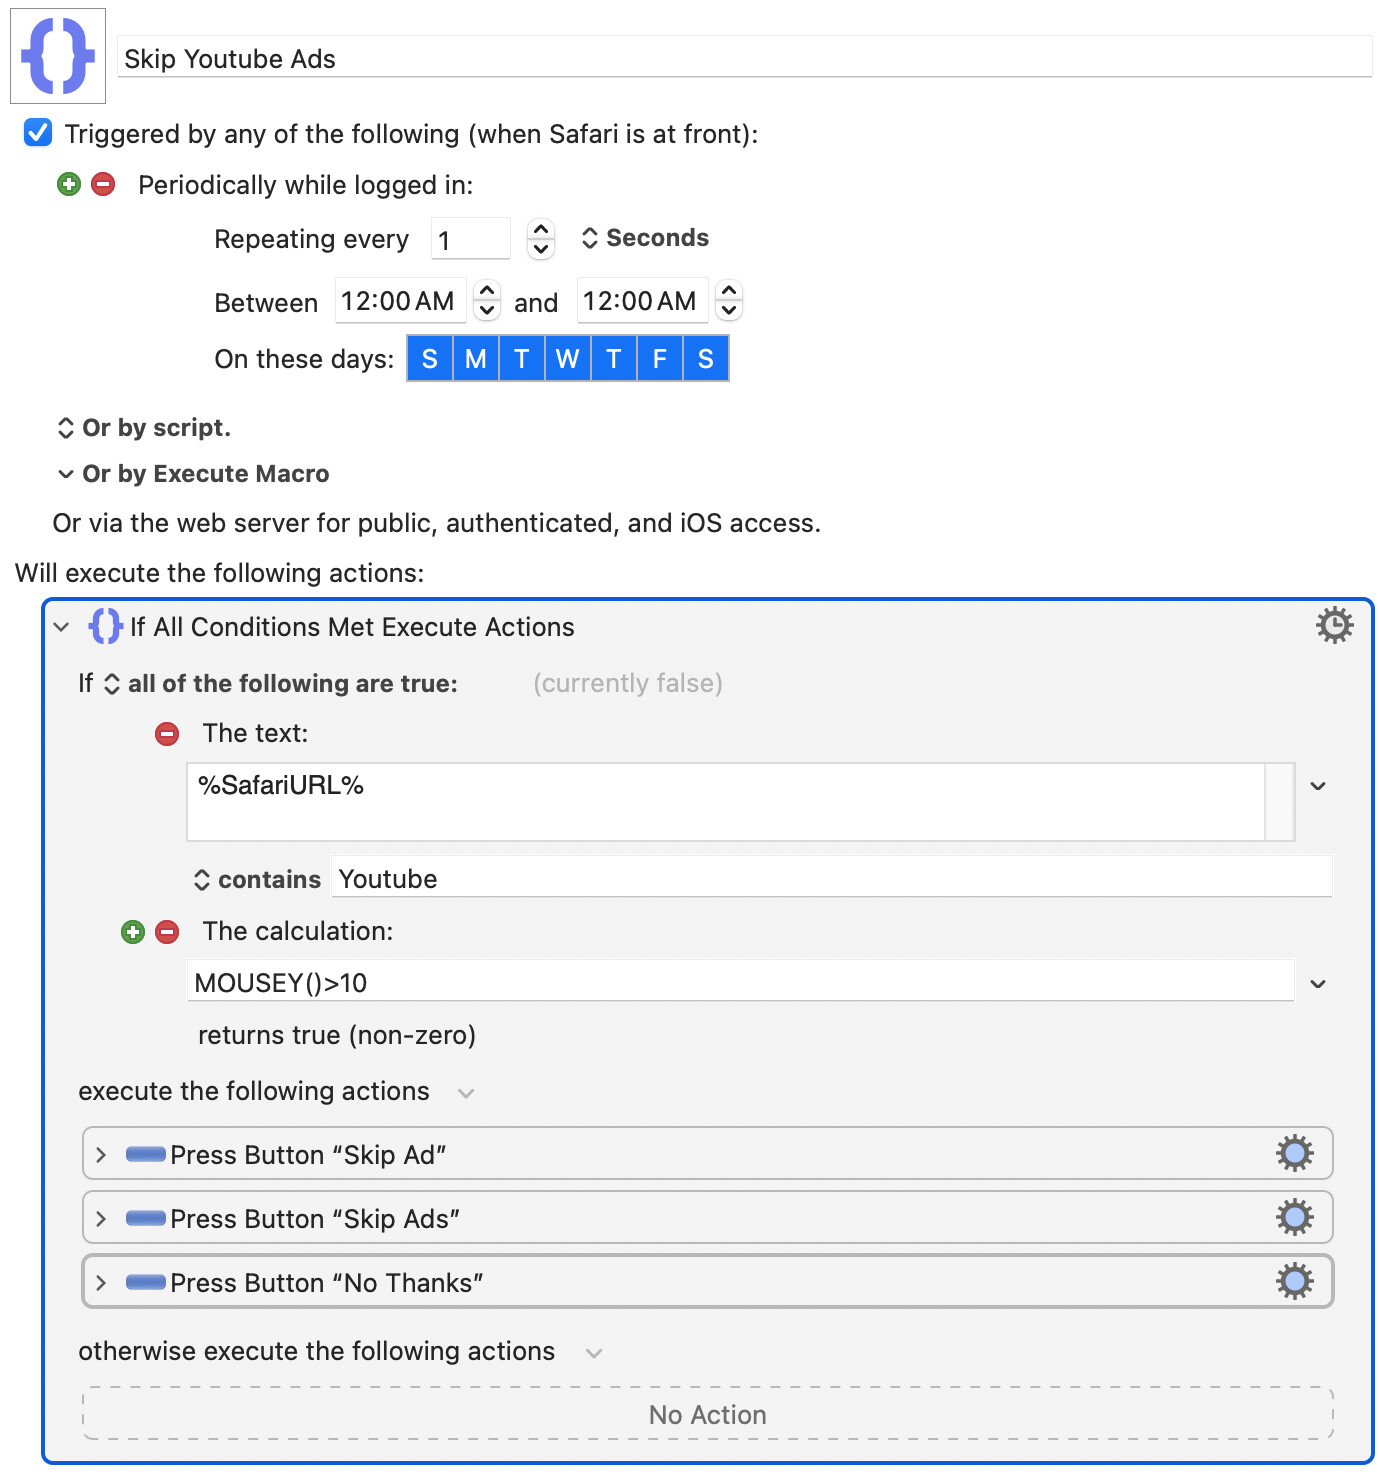Viewport: 1382px width, 1474px height.
Task: Click the If action curly braces icon
Action: 106,626
